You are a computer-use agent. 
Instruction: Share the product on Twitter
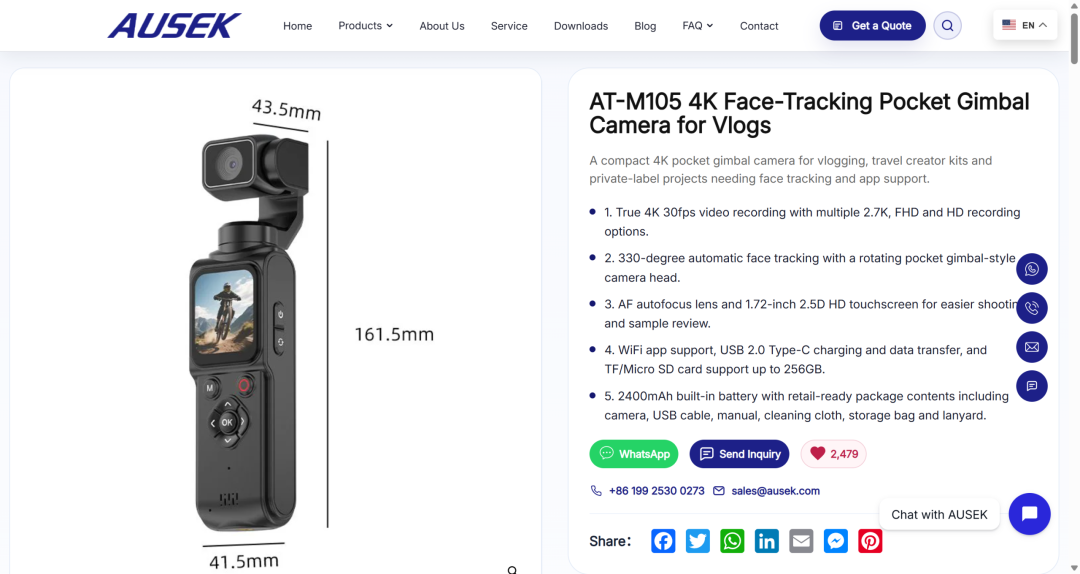pyautogui.click(x=698, y=541)
